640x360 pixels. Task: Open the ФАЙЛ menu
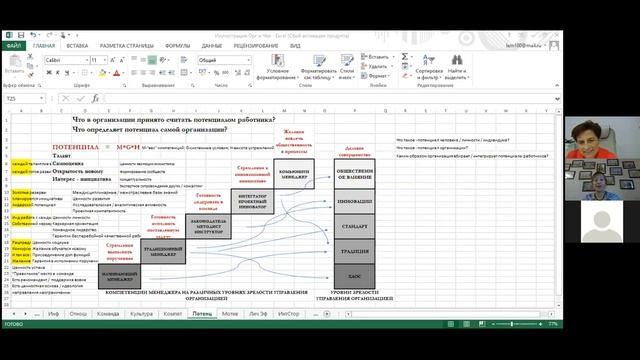(x=14, y=46)
